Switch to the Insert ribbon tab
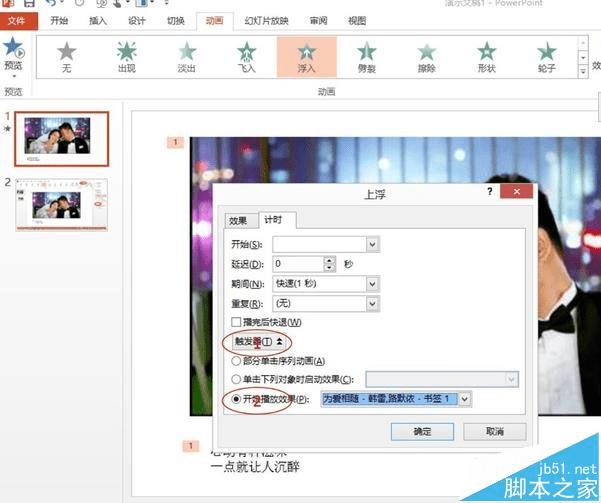601x503 pixels. [x=98, y=21]
